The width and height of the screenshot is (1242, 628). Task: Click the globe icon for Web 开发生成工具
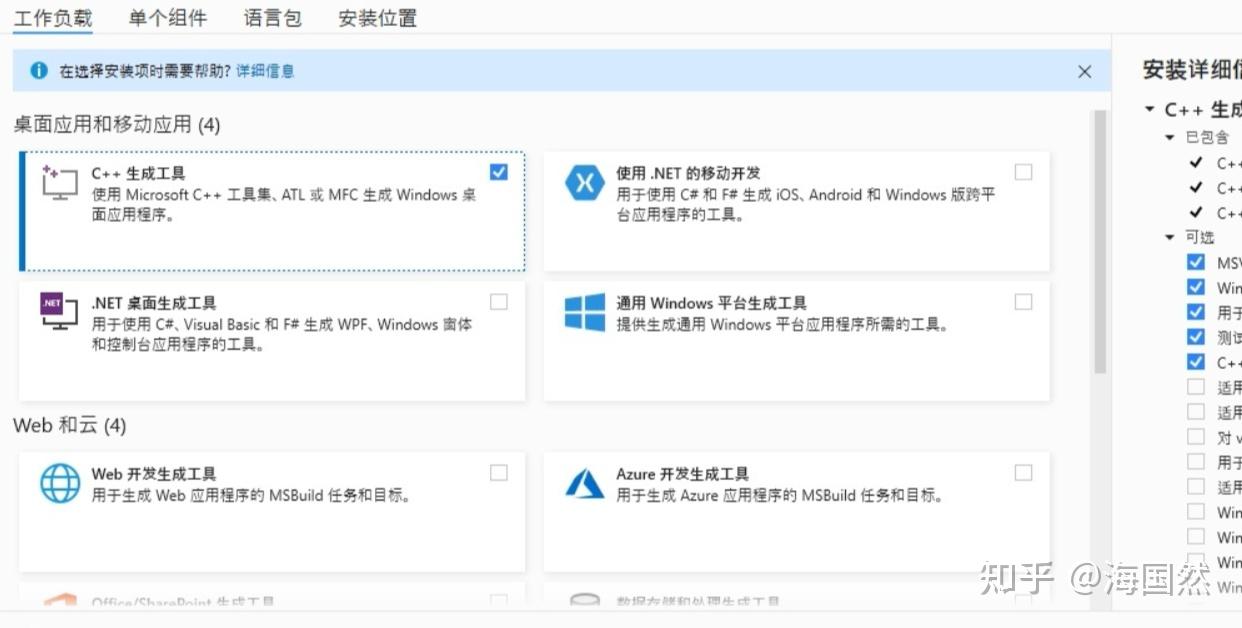(x=60, y=482)
